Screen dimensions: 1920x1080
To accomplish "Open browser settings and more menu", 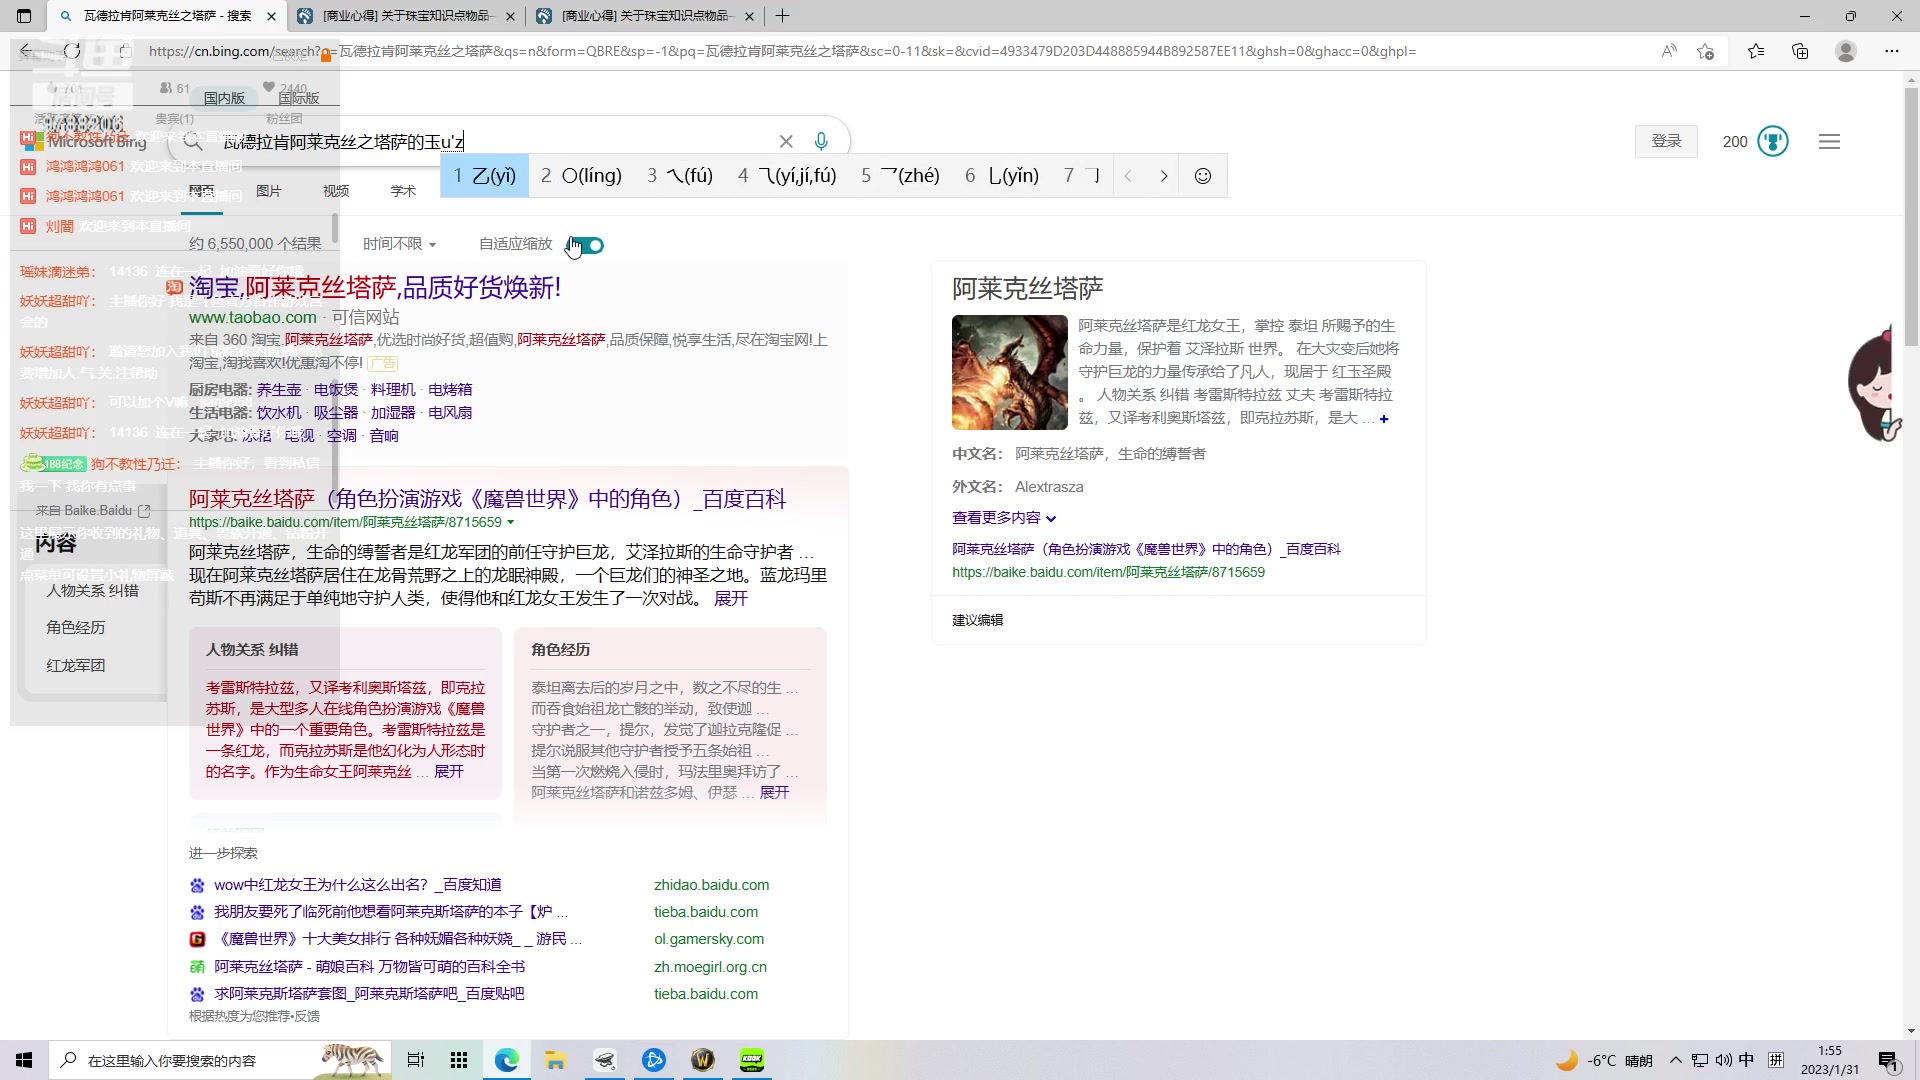I will (1891, 51).
